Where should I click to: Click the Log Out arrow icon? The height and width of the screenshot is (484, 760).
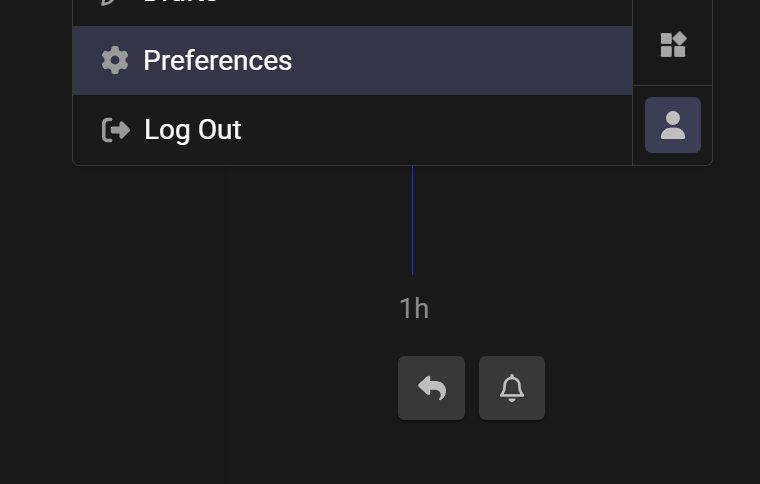[x=116, y=130]
